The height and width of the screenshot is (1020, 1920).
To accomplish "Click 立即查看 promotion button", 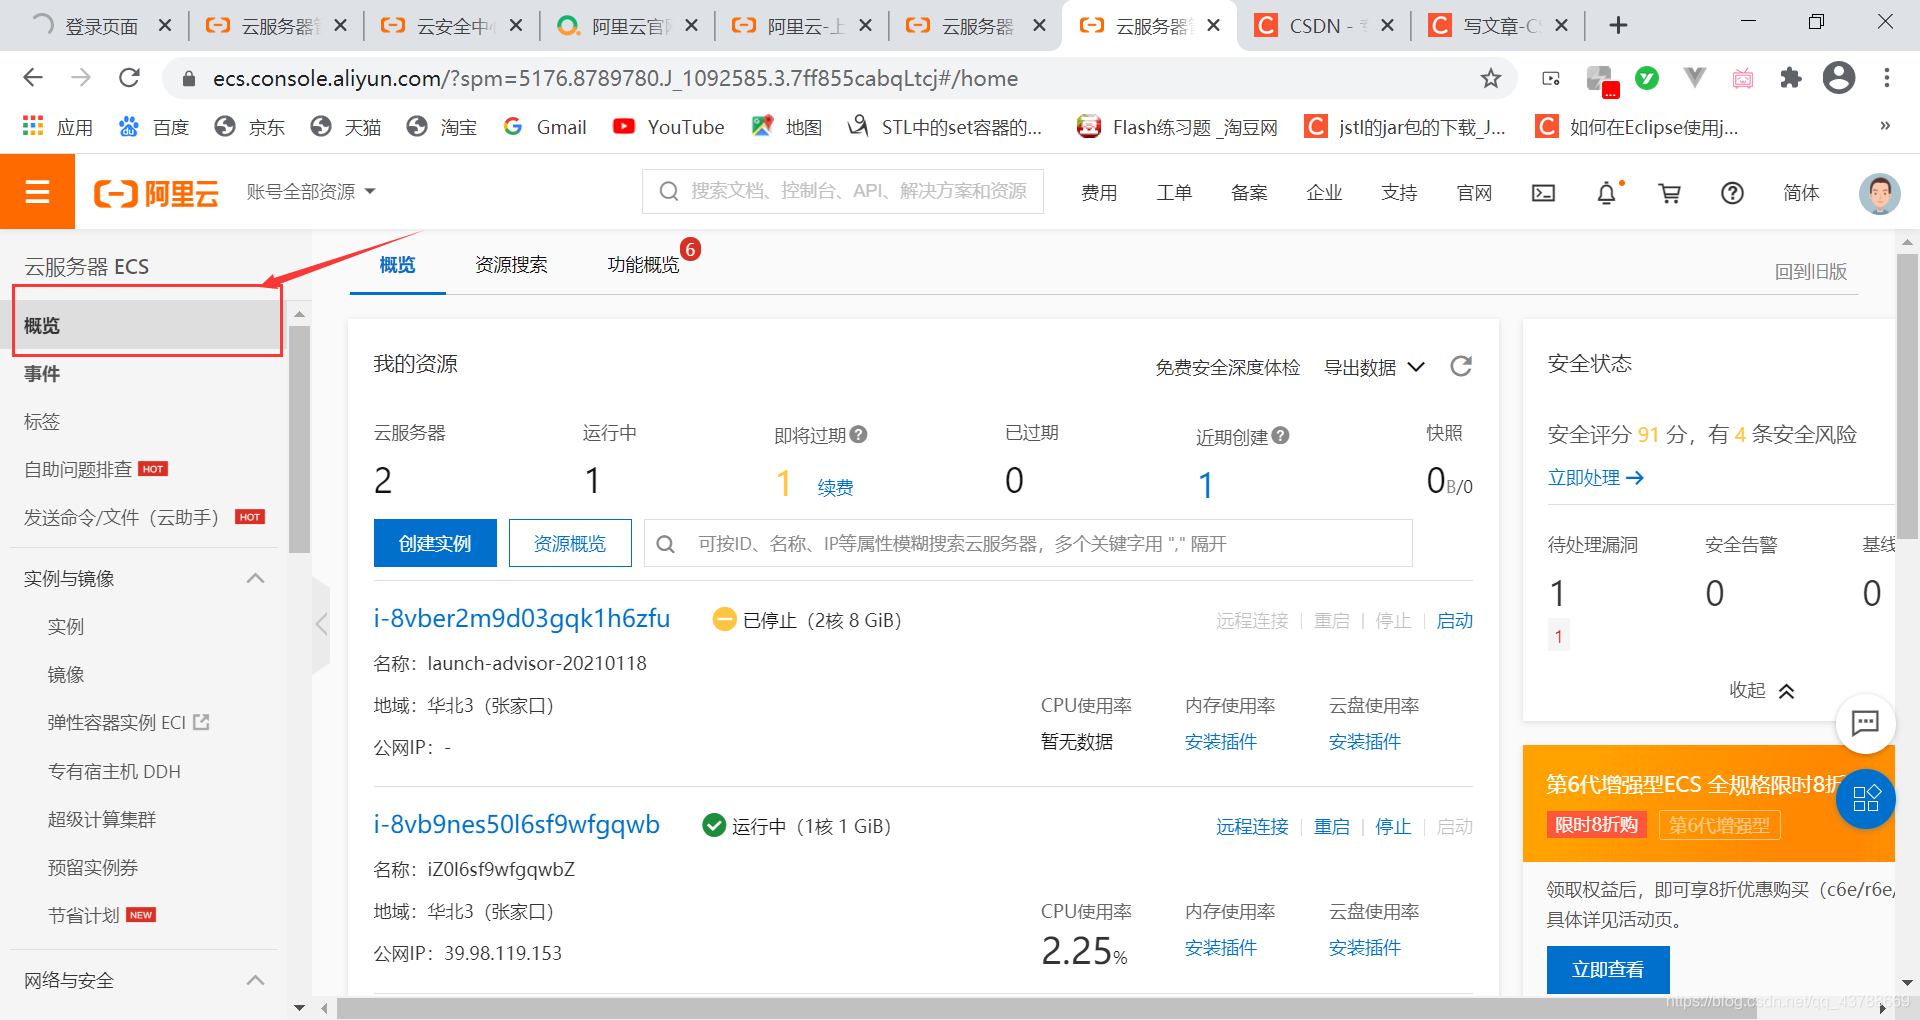I will [x=1608, y=969].
